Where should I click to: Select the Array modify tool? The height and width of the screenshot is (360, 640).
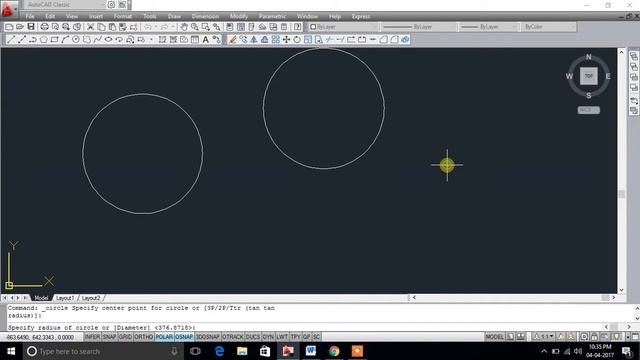coord(276,40)
